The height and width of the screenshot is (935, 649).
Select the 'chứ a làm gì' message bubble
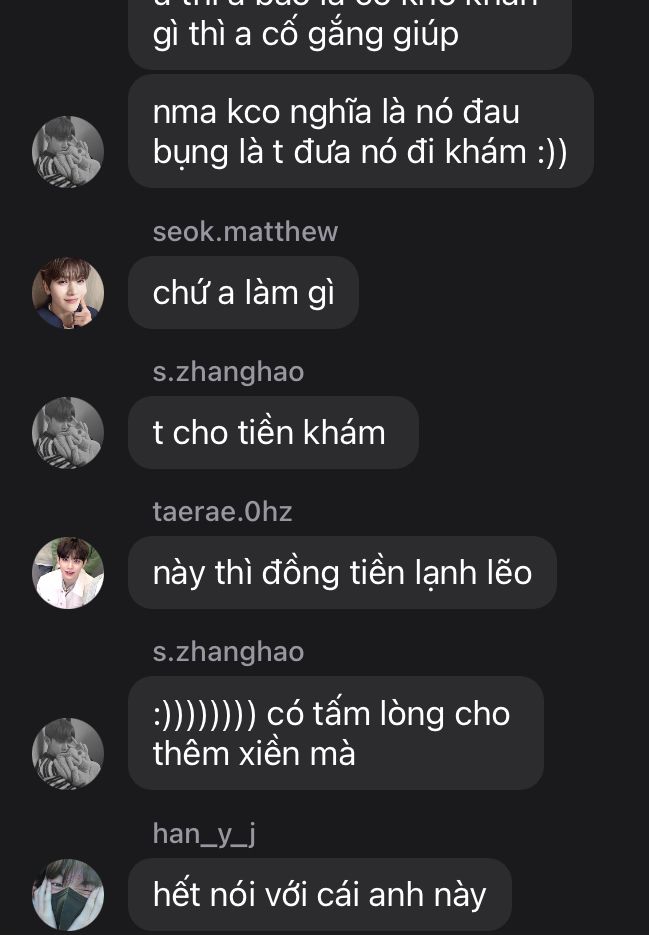(x=243, y=293)
